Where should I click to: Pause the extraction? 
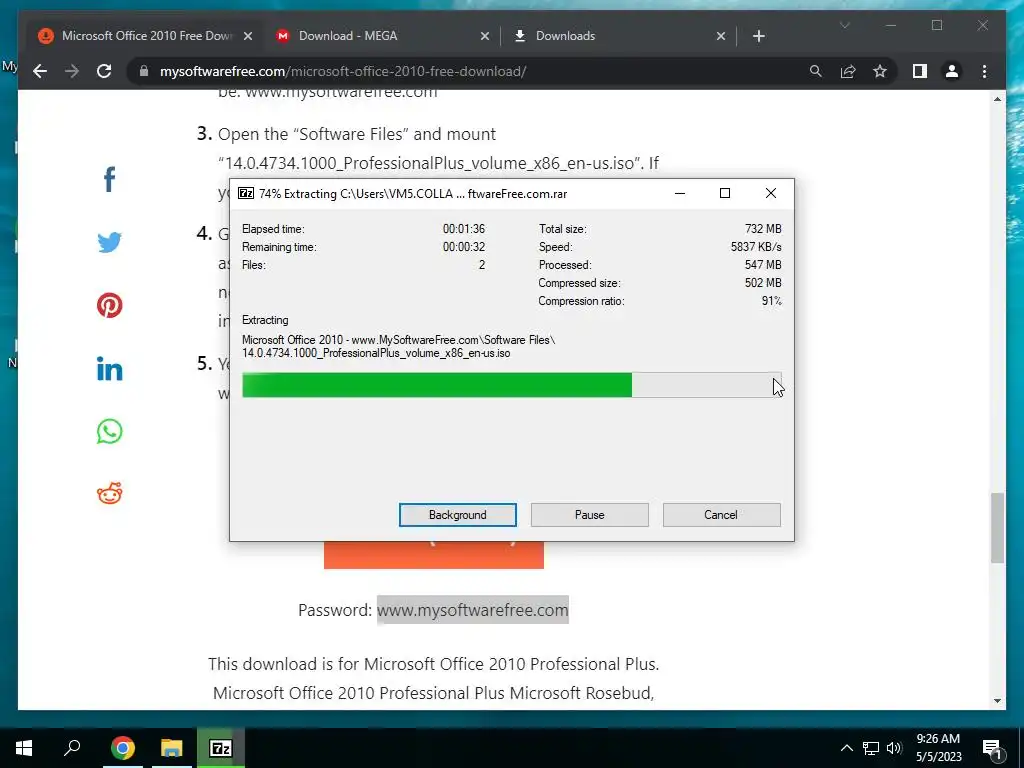click(590, 515)
